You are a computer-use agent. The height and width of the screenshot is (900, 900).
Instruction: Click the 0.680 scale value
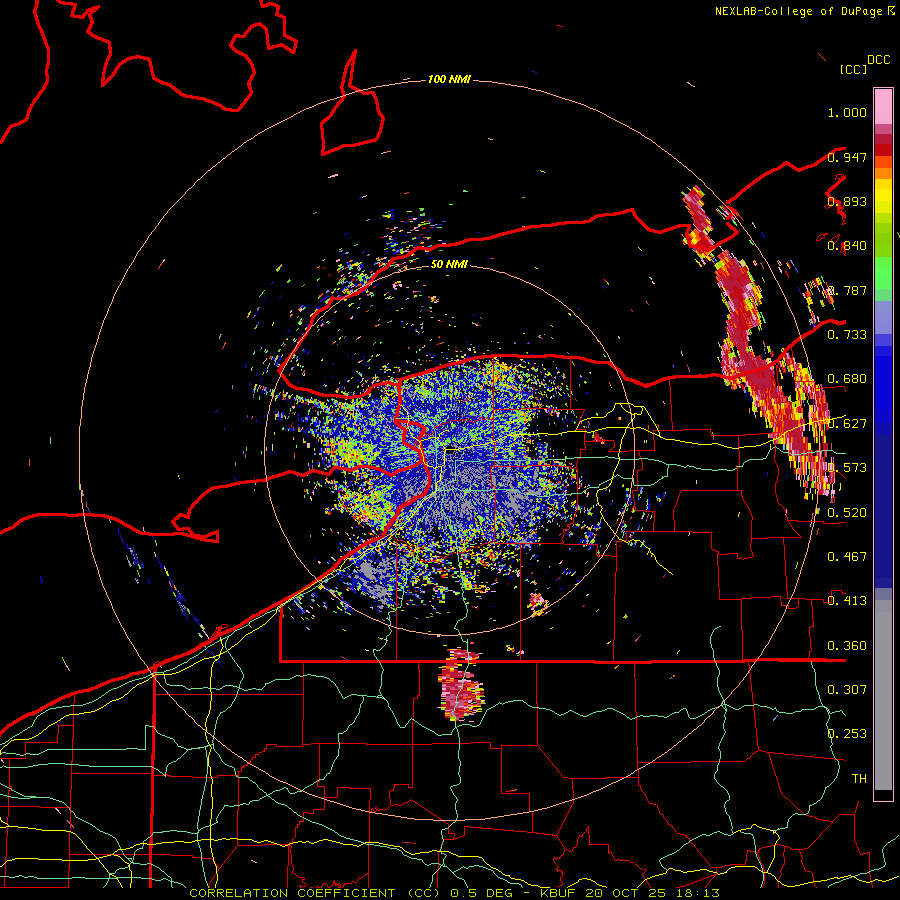coord(847,379)
